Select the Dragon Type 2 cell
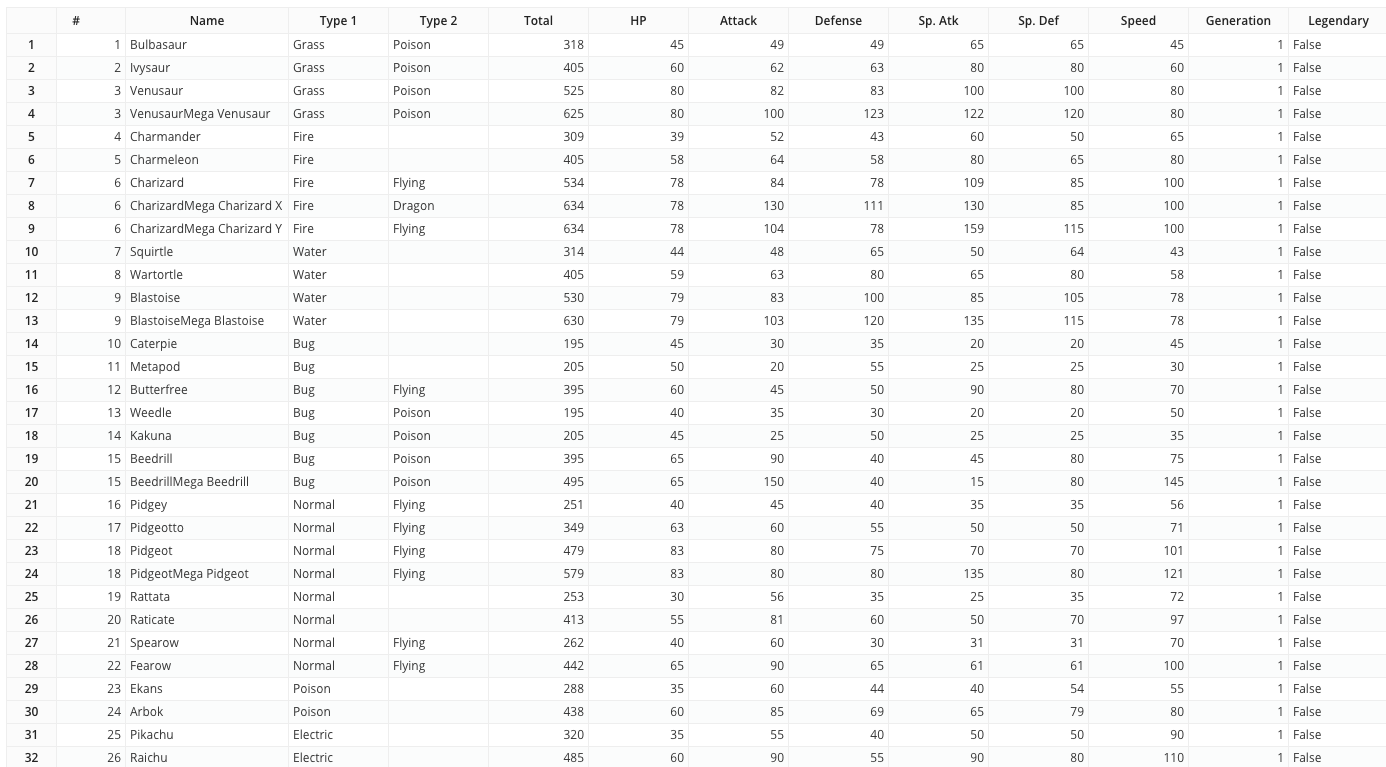1386x767 pixels. (x=414, y=206)
